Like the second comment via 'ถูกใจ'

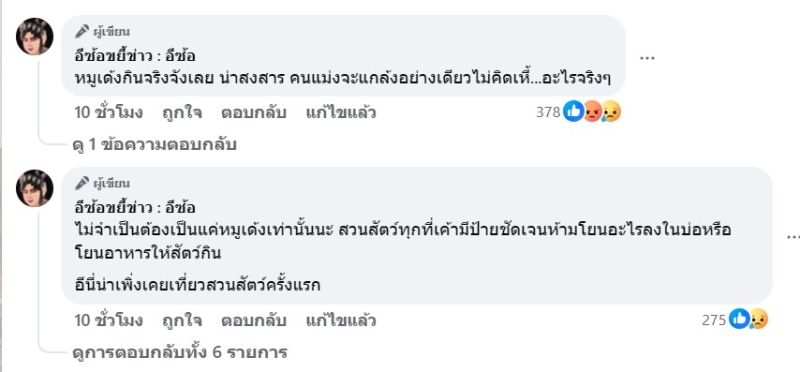coord(182,320)
